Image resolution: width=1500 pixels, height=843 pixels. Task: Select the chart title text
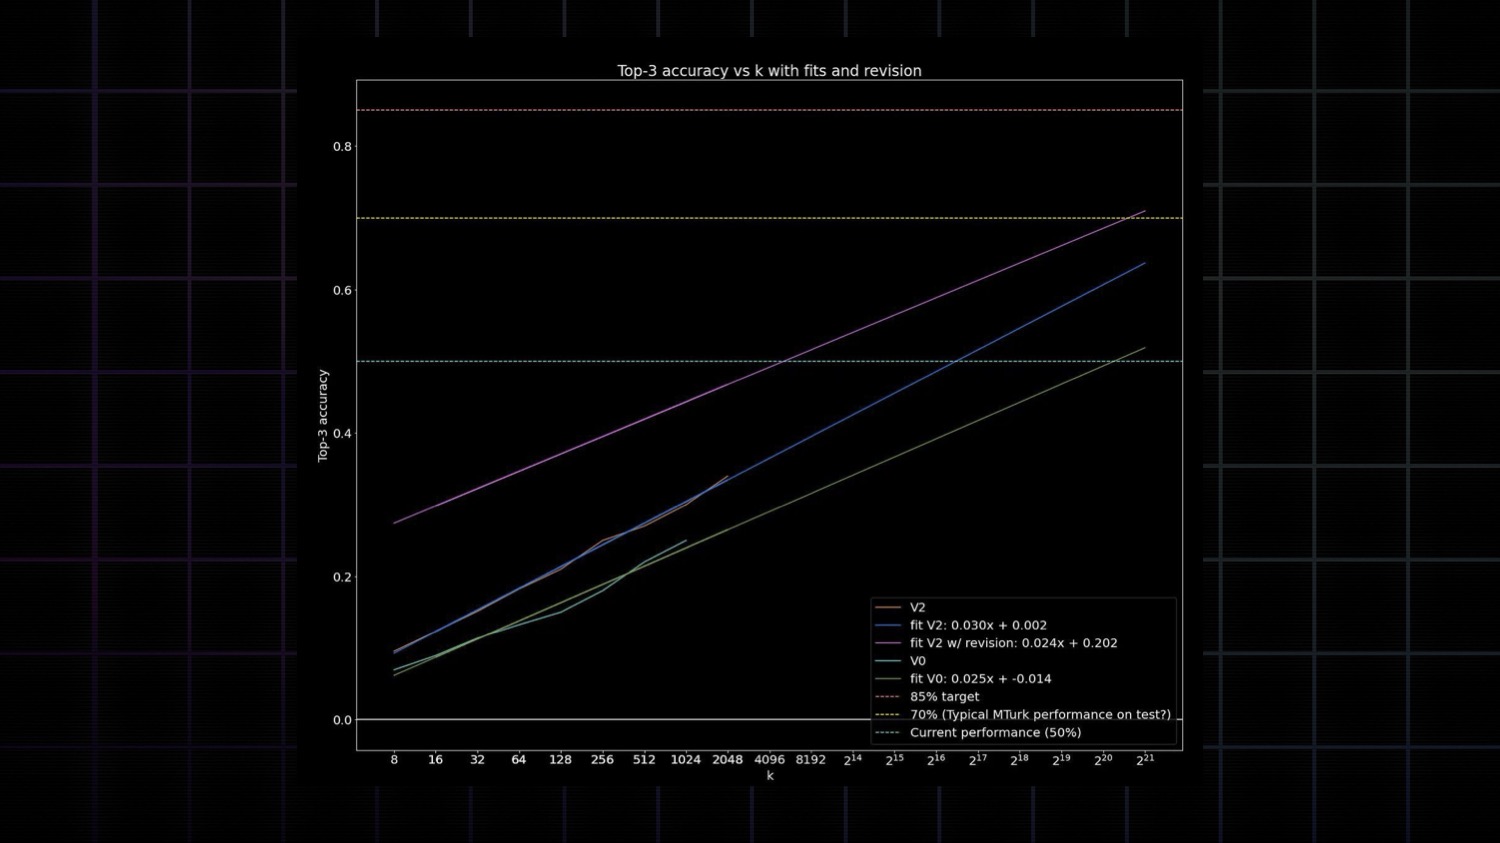point(768,70)
